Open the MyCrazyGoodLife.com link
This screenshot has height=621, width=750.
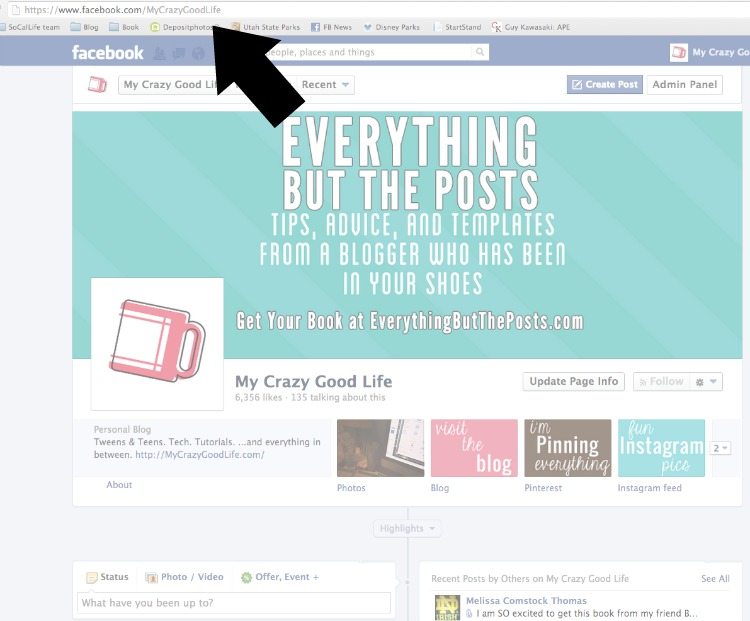coord(200,455)
